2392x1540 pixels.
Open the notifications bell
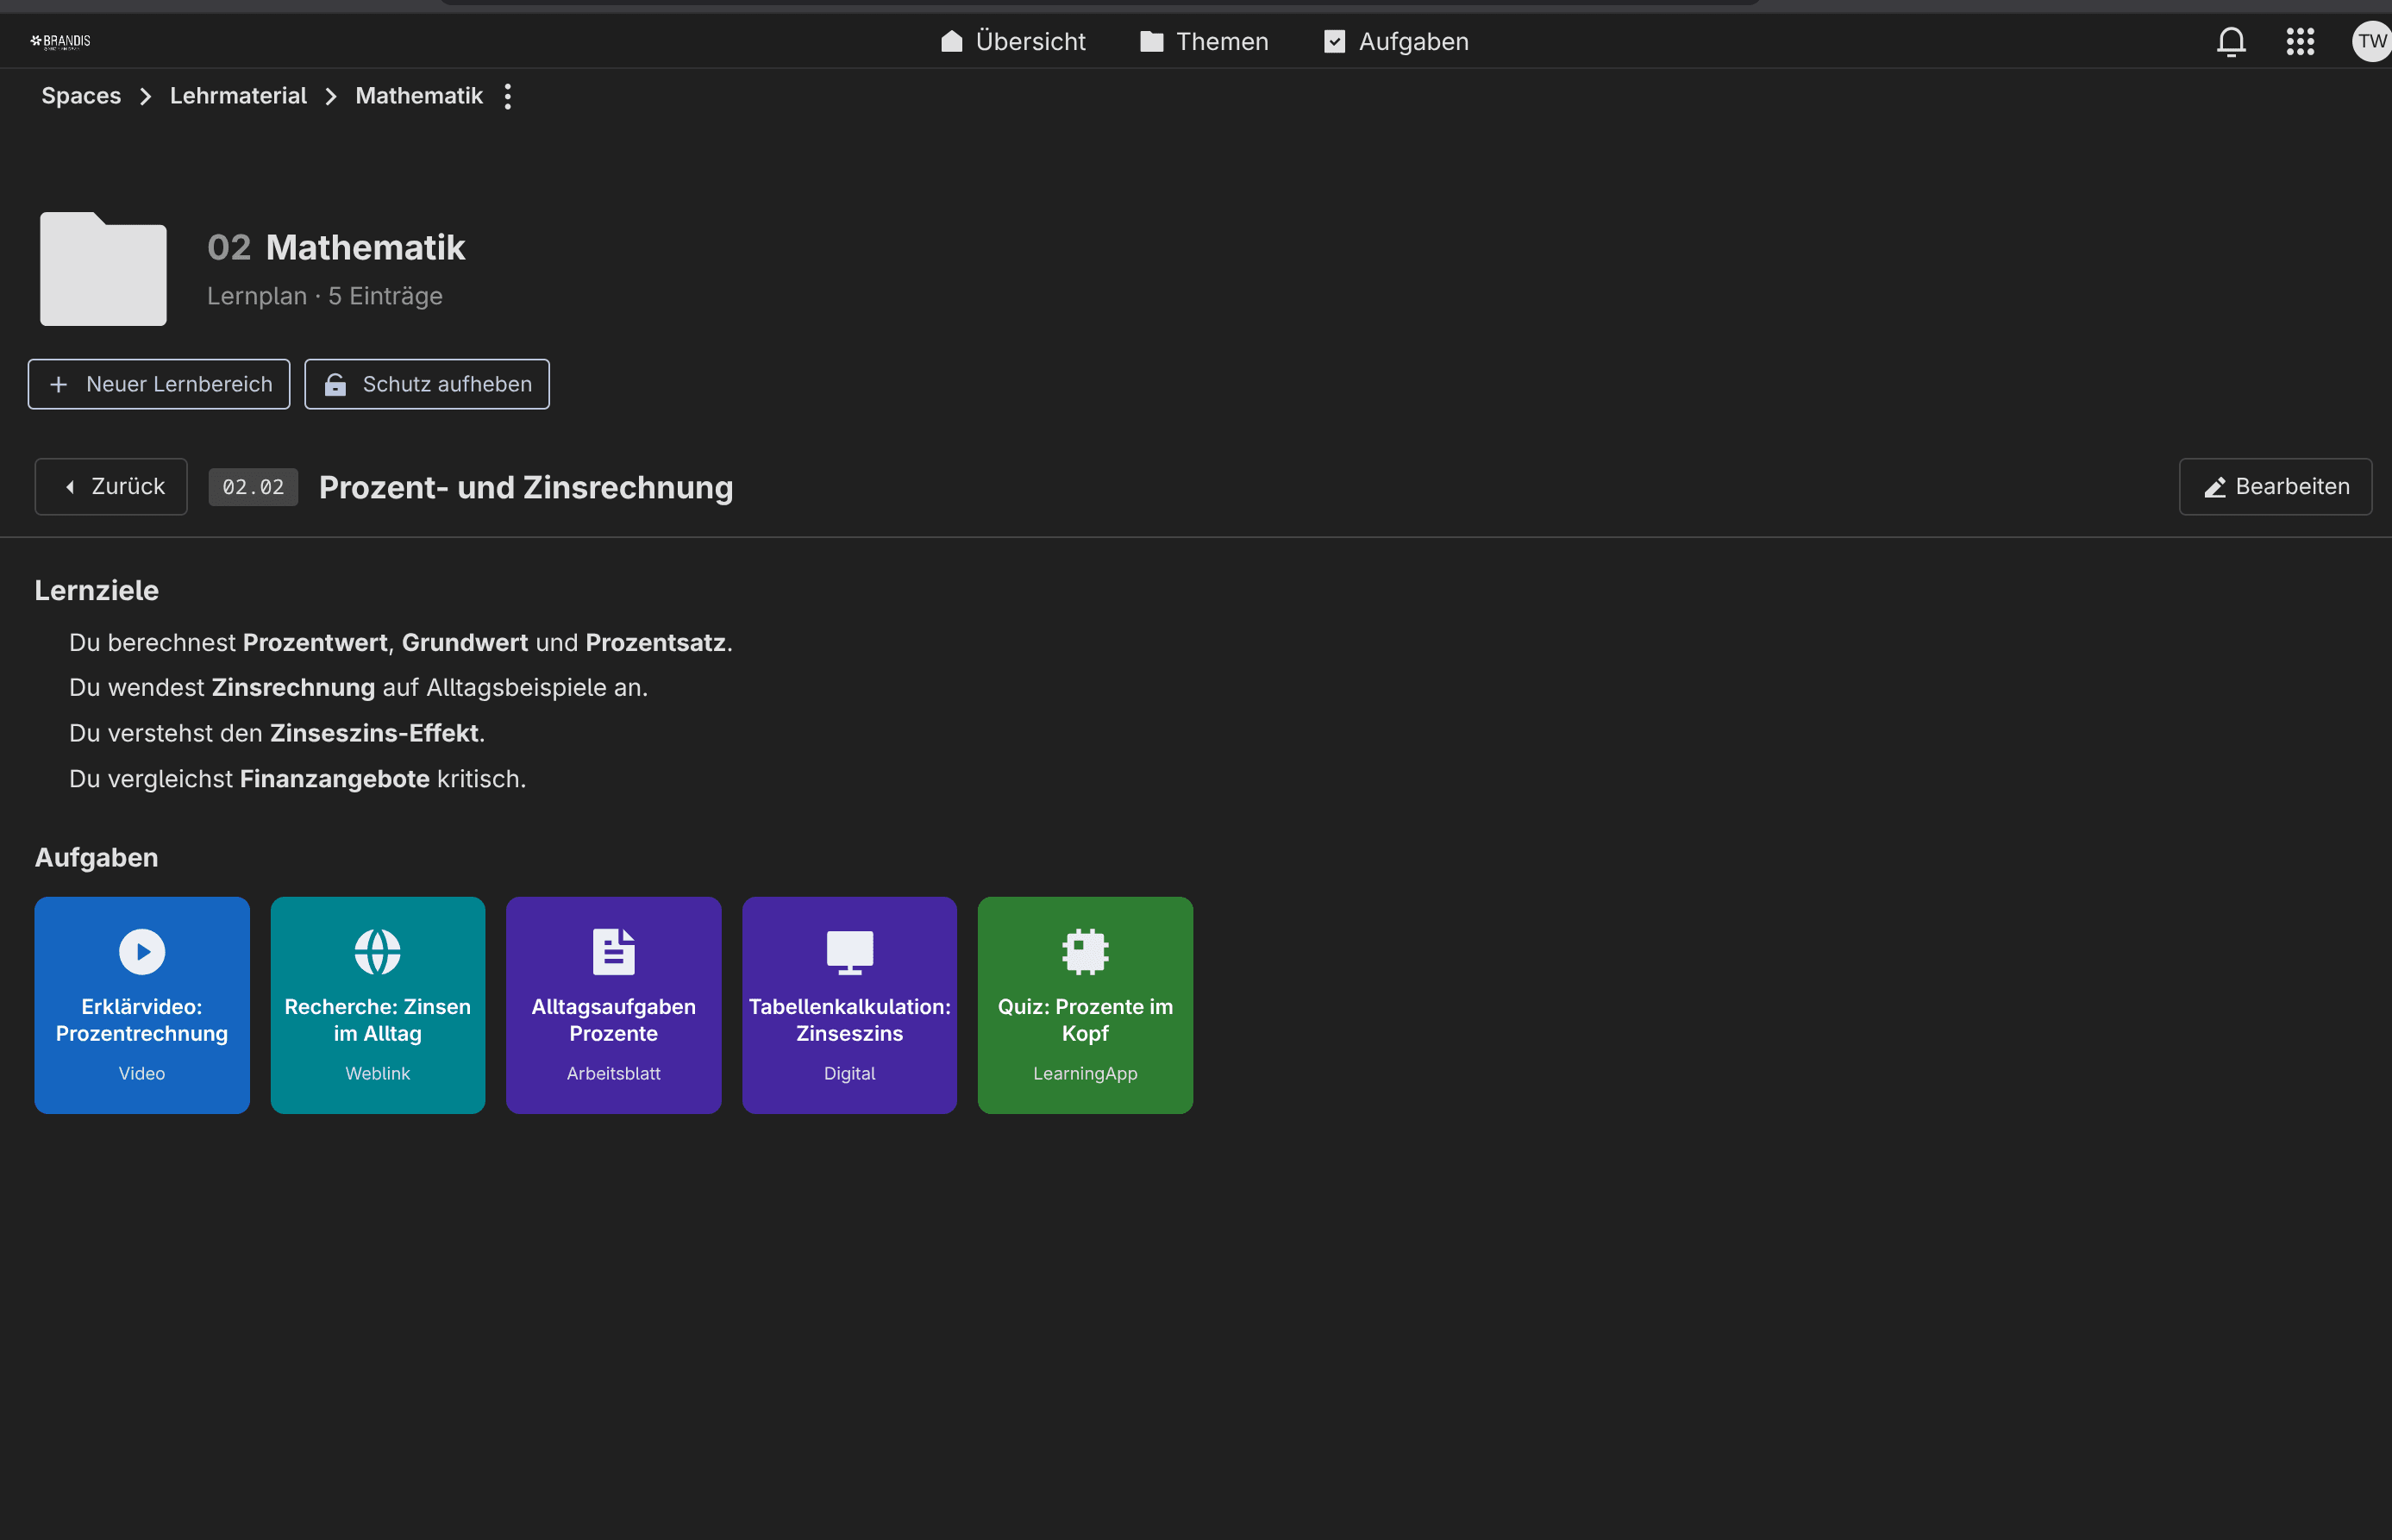(x=2231, y=41)
